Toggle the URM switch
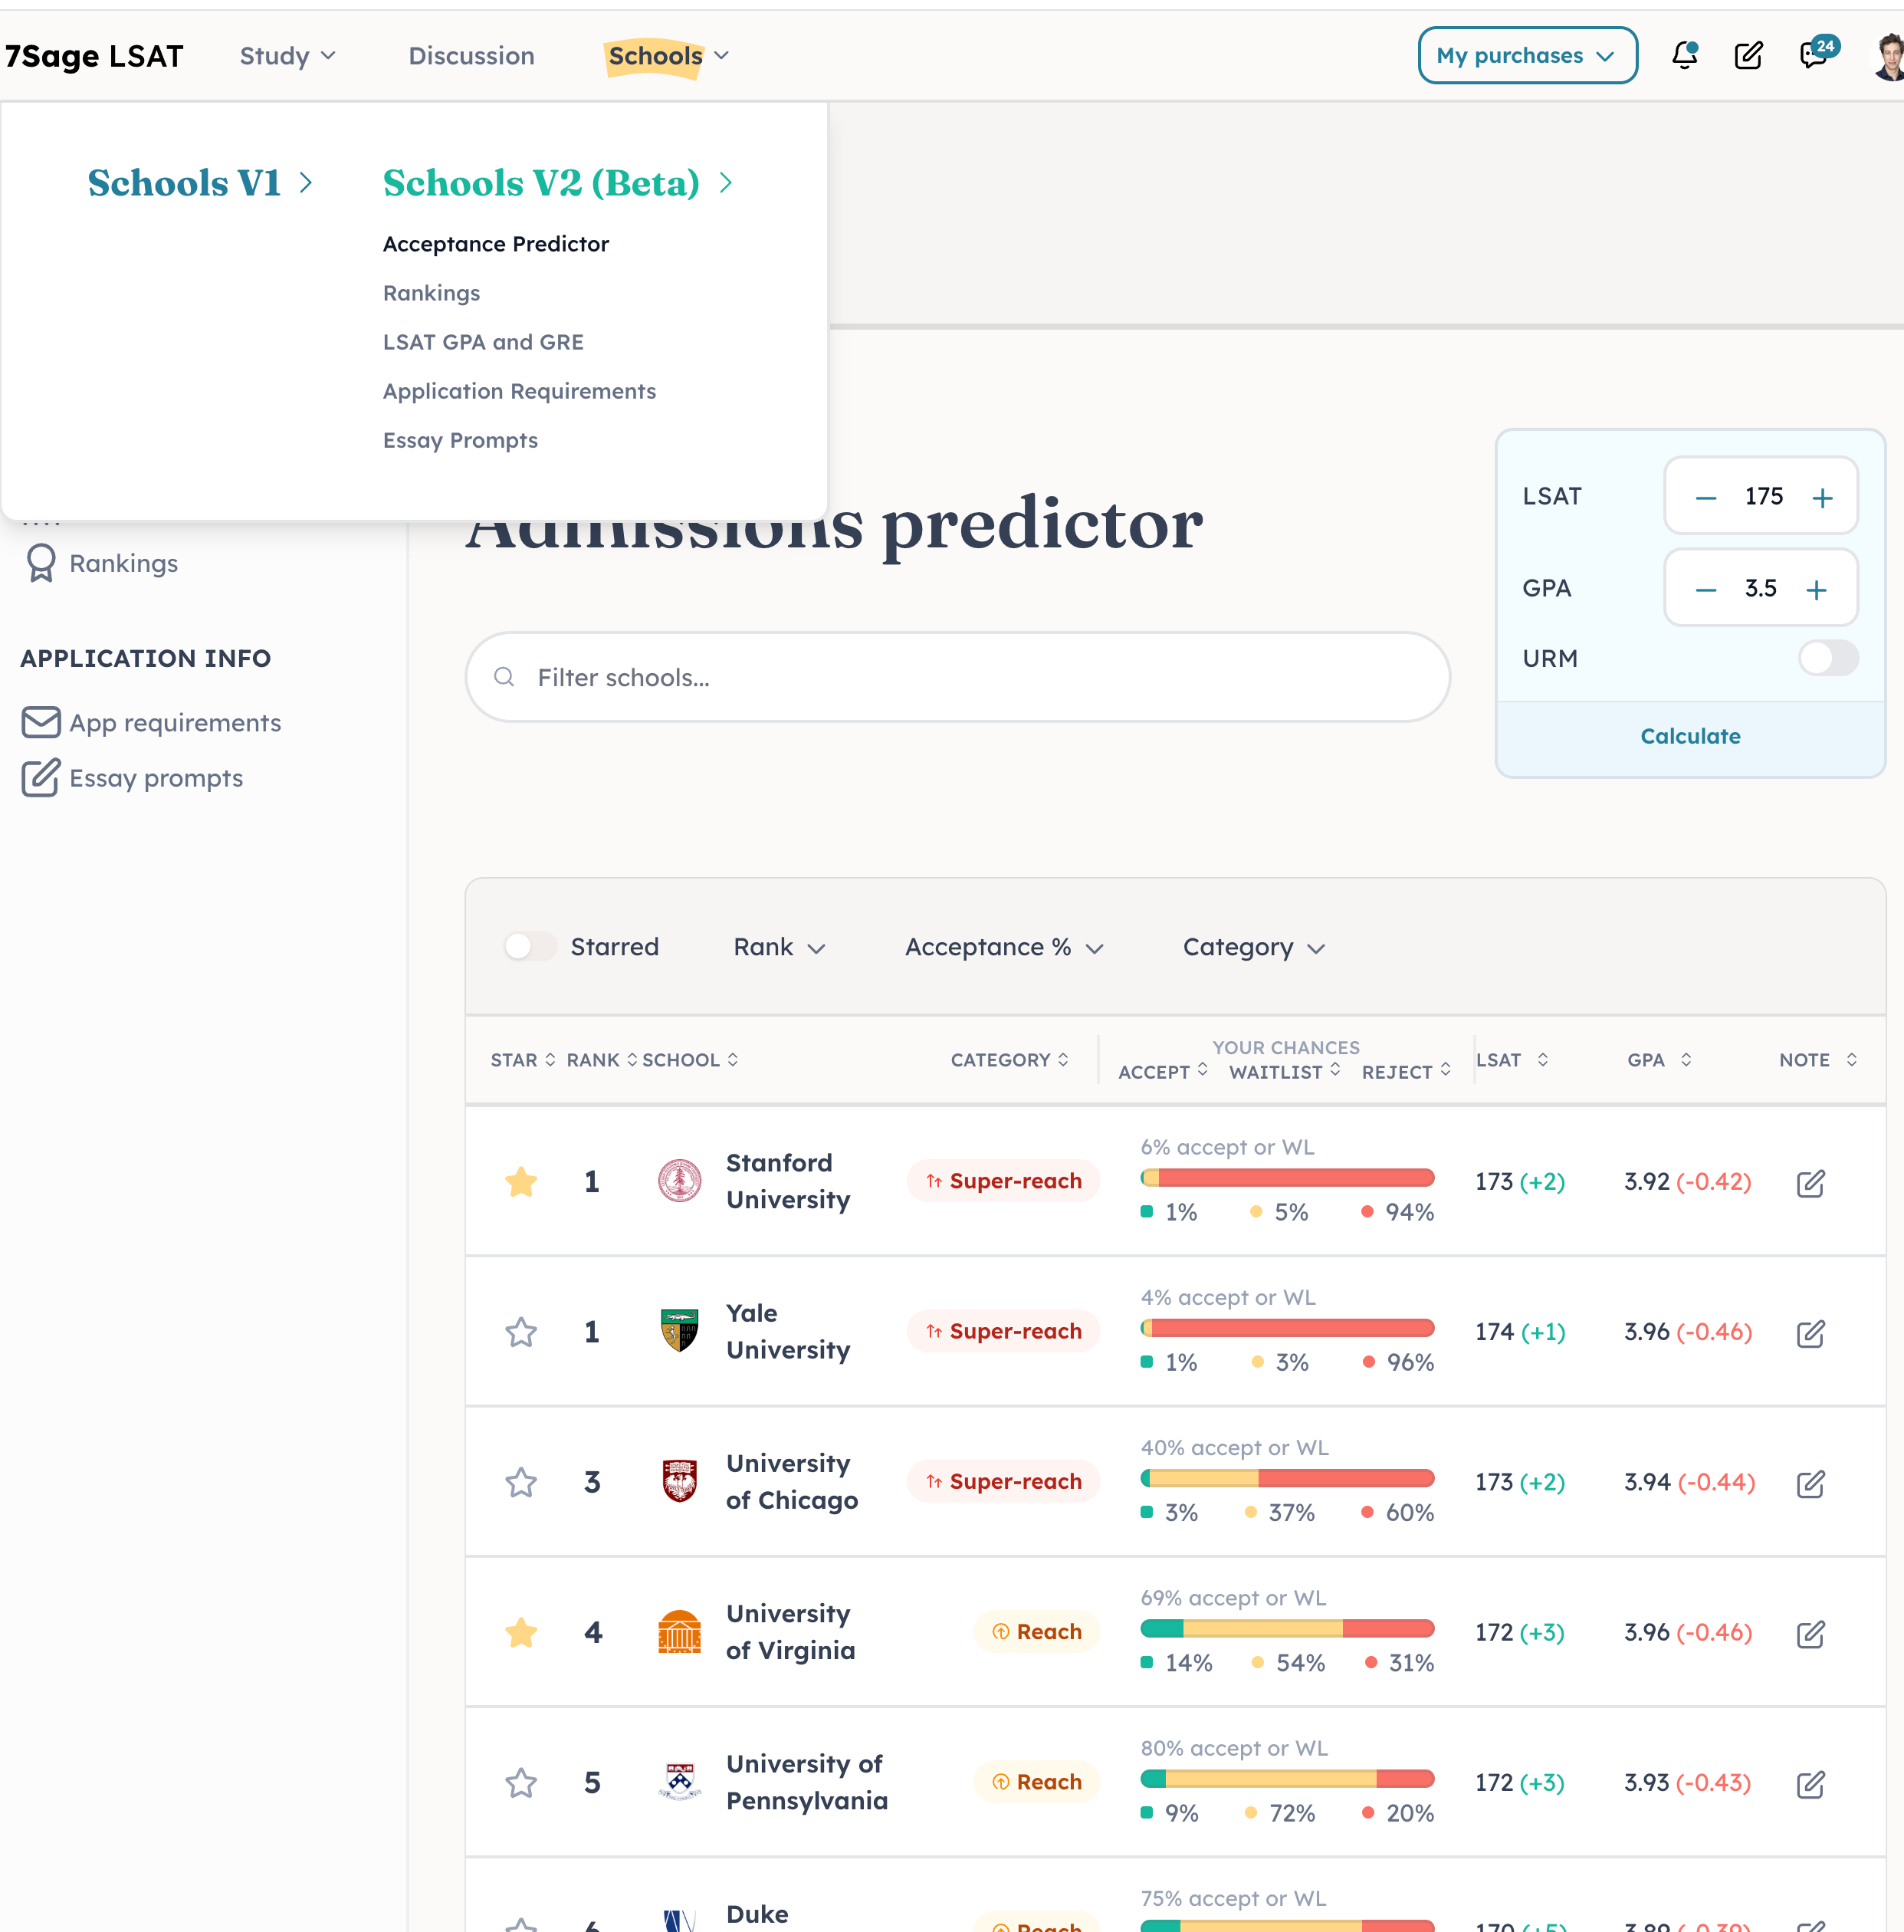Viewport: 1904px width, 1932px height. [x=1827, y=658]
